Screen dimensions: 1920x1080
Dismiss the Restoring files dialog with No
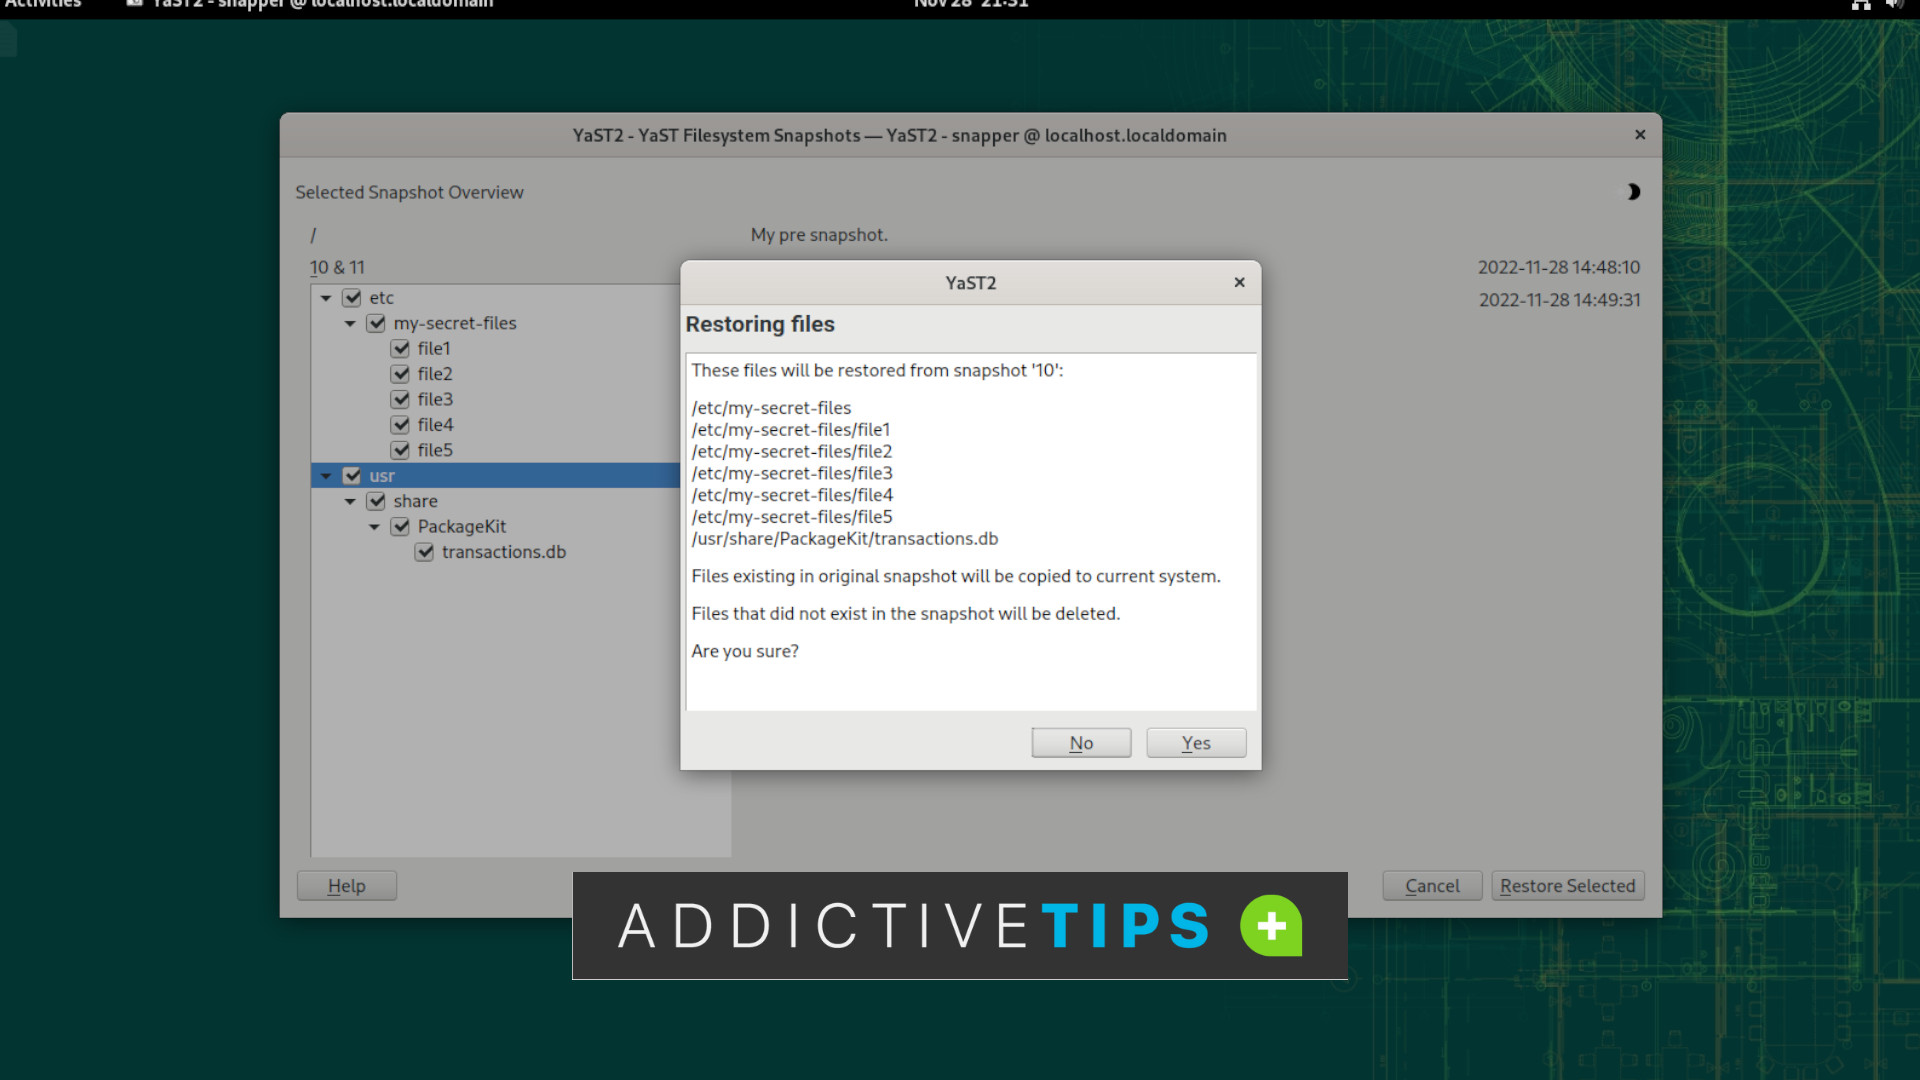click(1081, 742)
